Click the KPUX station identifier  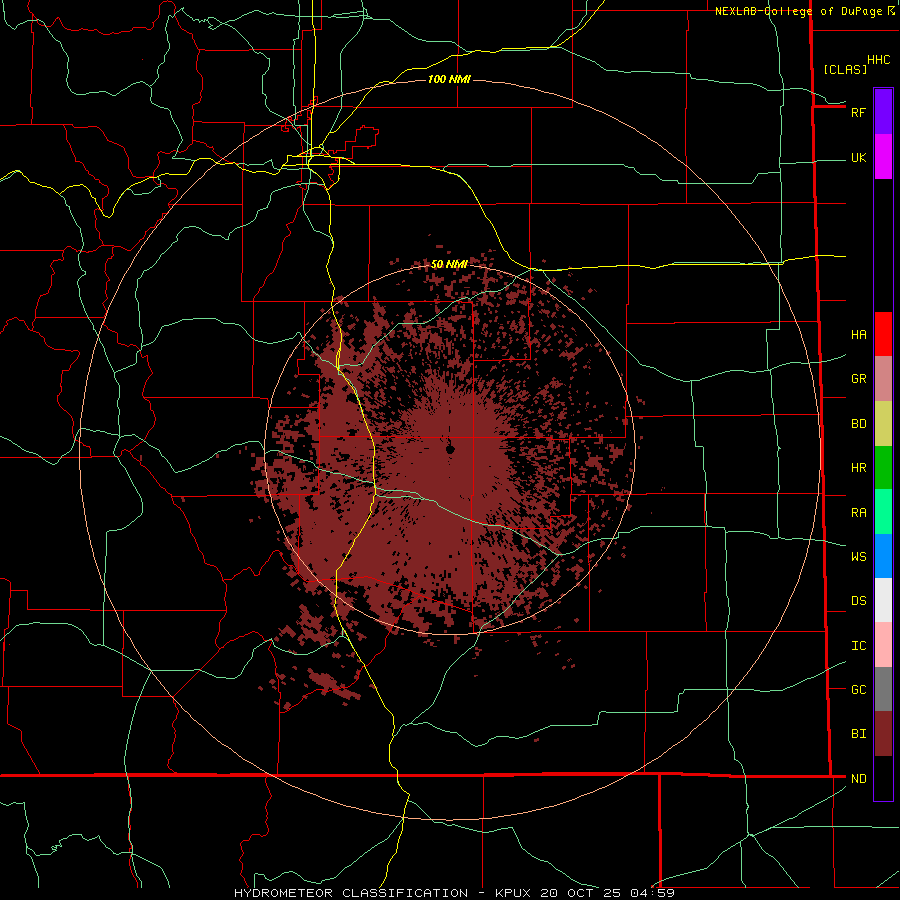[x=513, y=893]
